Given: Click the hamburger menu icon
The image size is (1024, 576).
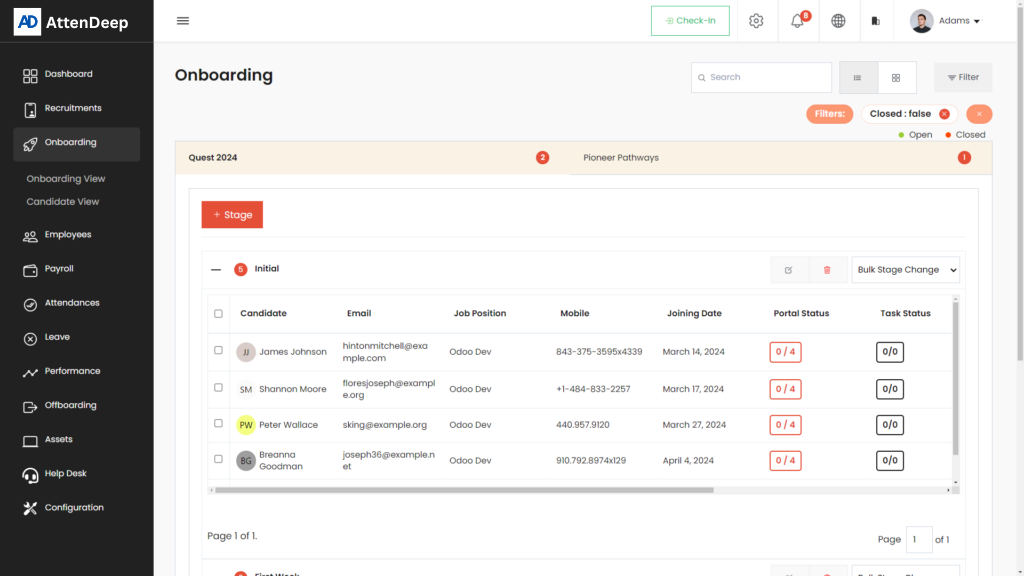Looking at the screenshot, I should coord(183,21).
